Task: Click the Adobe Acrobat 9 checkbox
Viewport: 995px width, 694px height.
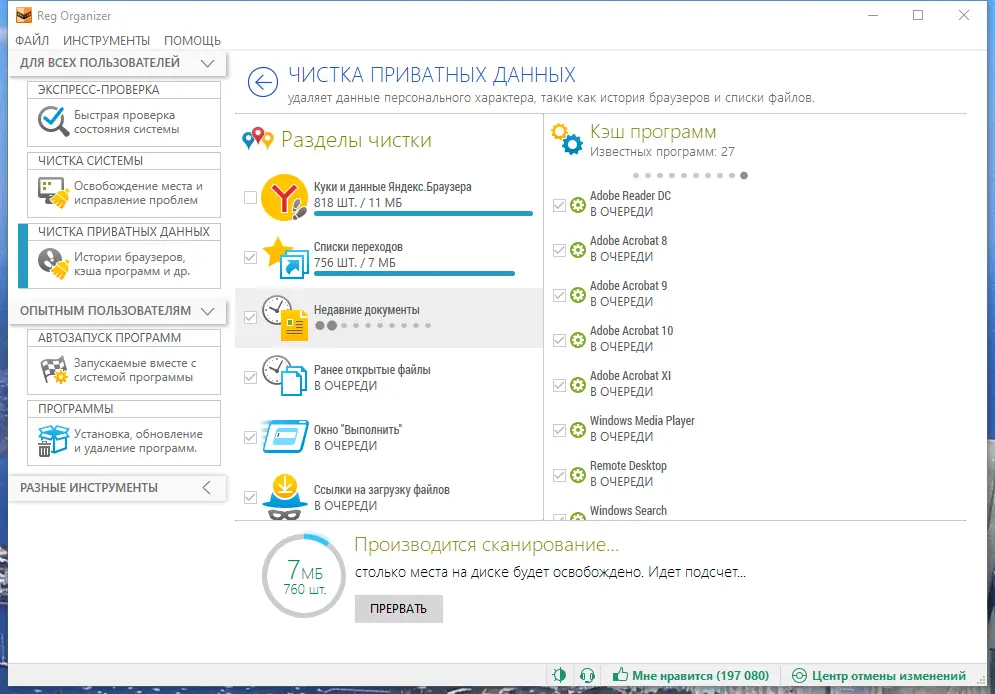Action: pyautogui.click(x=559, y=295)
